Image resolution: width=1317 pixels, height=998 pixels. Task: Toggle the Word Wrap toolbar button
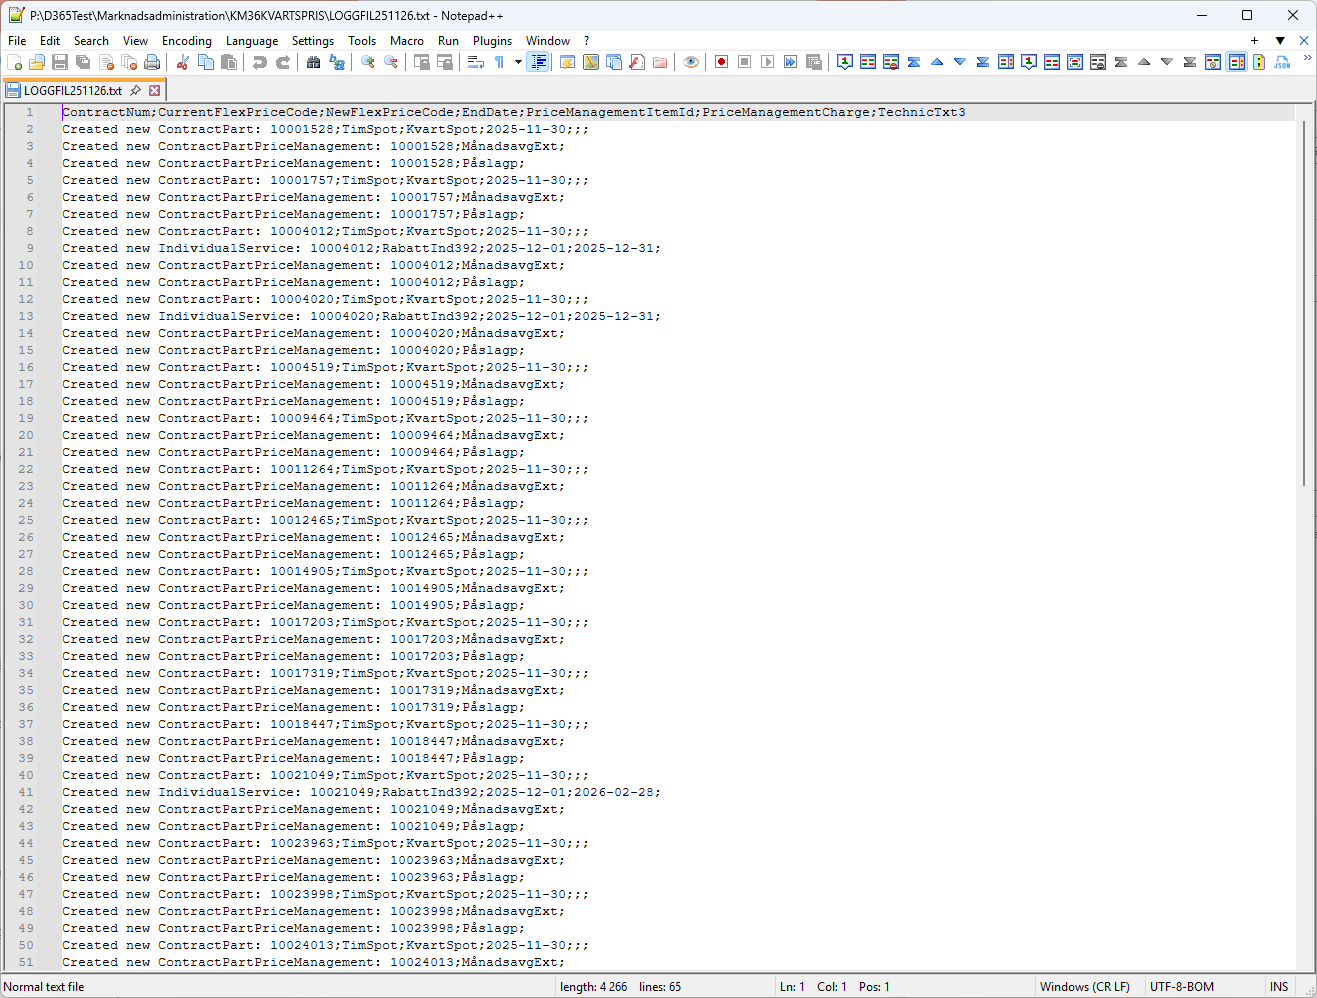click(476, 62)
